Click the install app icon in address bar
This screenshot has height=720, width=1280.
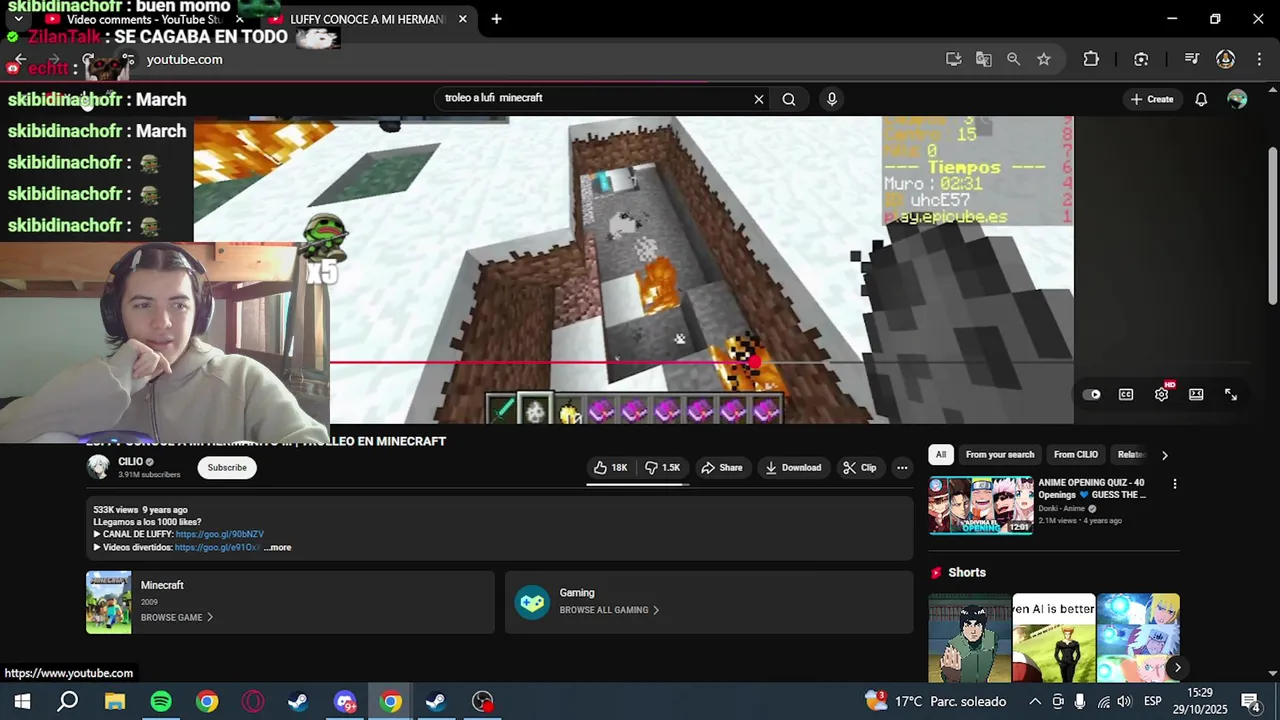pos(953,59)
